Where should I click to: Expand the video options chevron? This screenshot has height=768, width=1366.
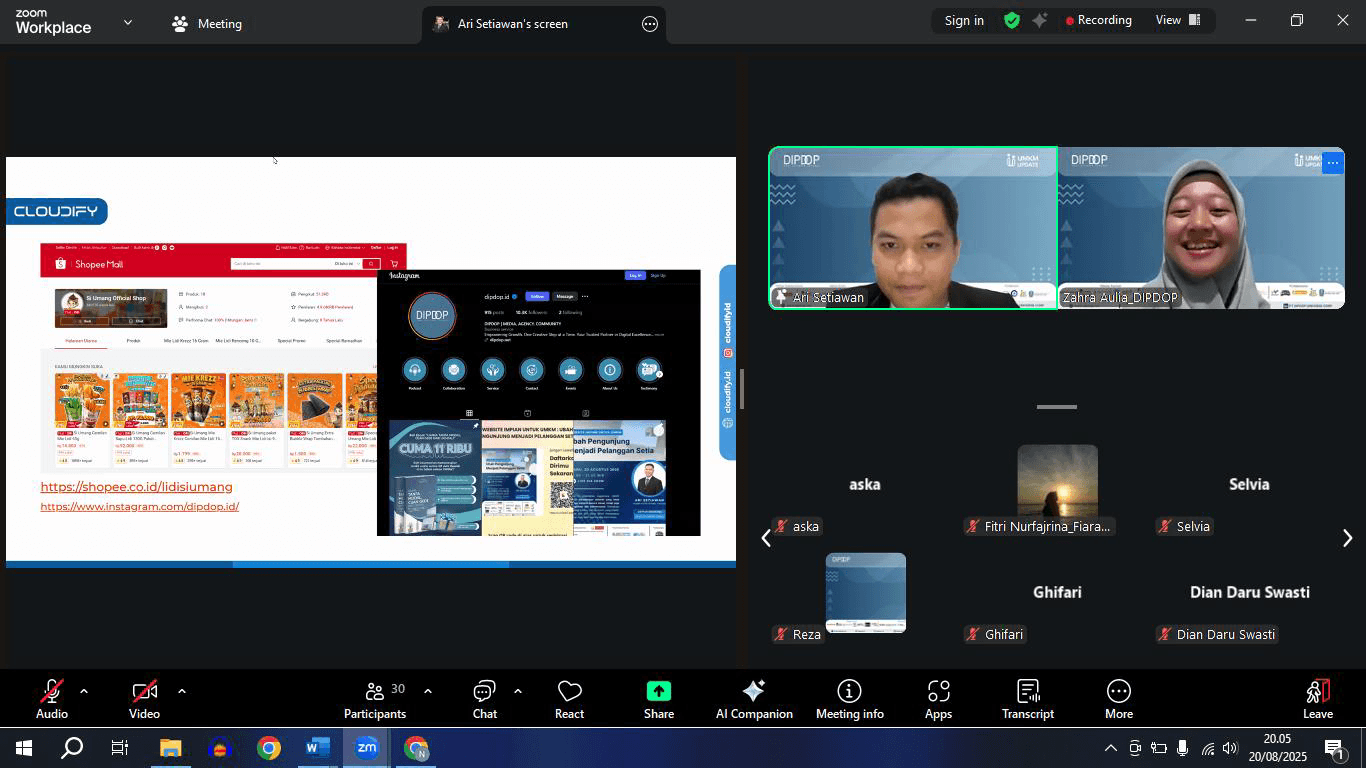(x=181, y=690)
